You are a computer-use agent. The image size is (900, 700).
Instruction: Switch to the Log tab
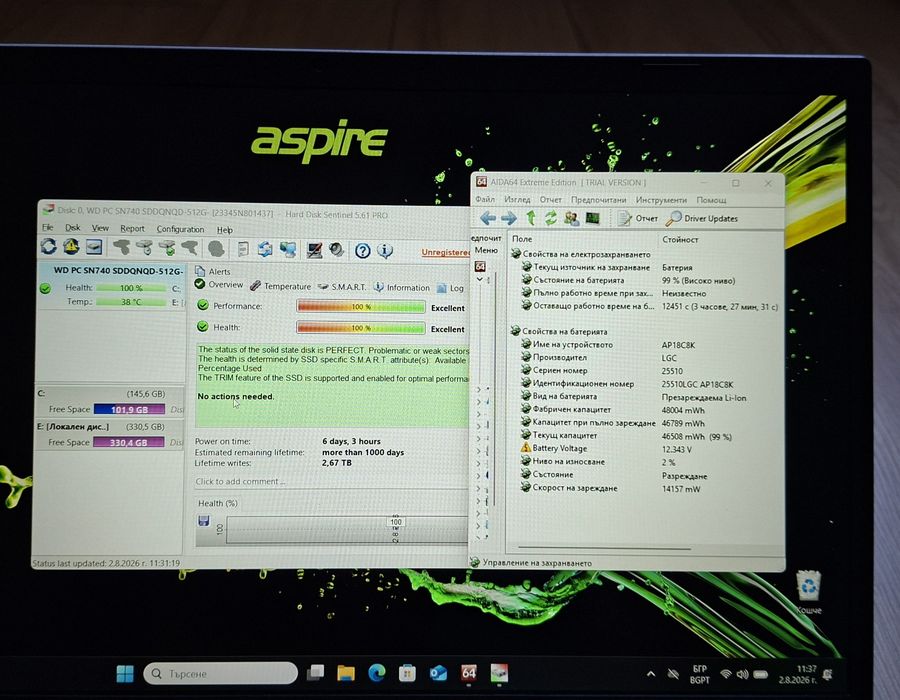tap(451, 287)
